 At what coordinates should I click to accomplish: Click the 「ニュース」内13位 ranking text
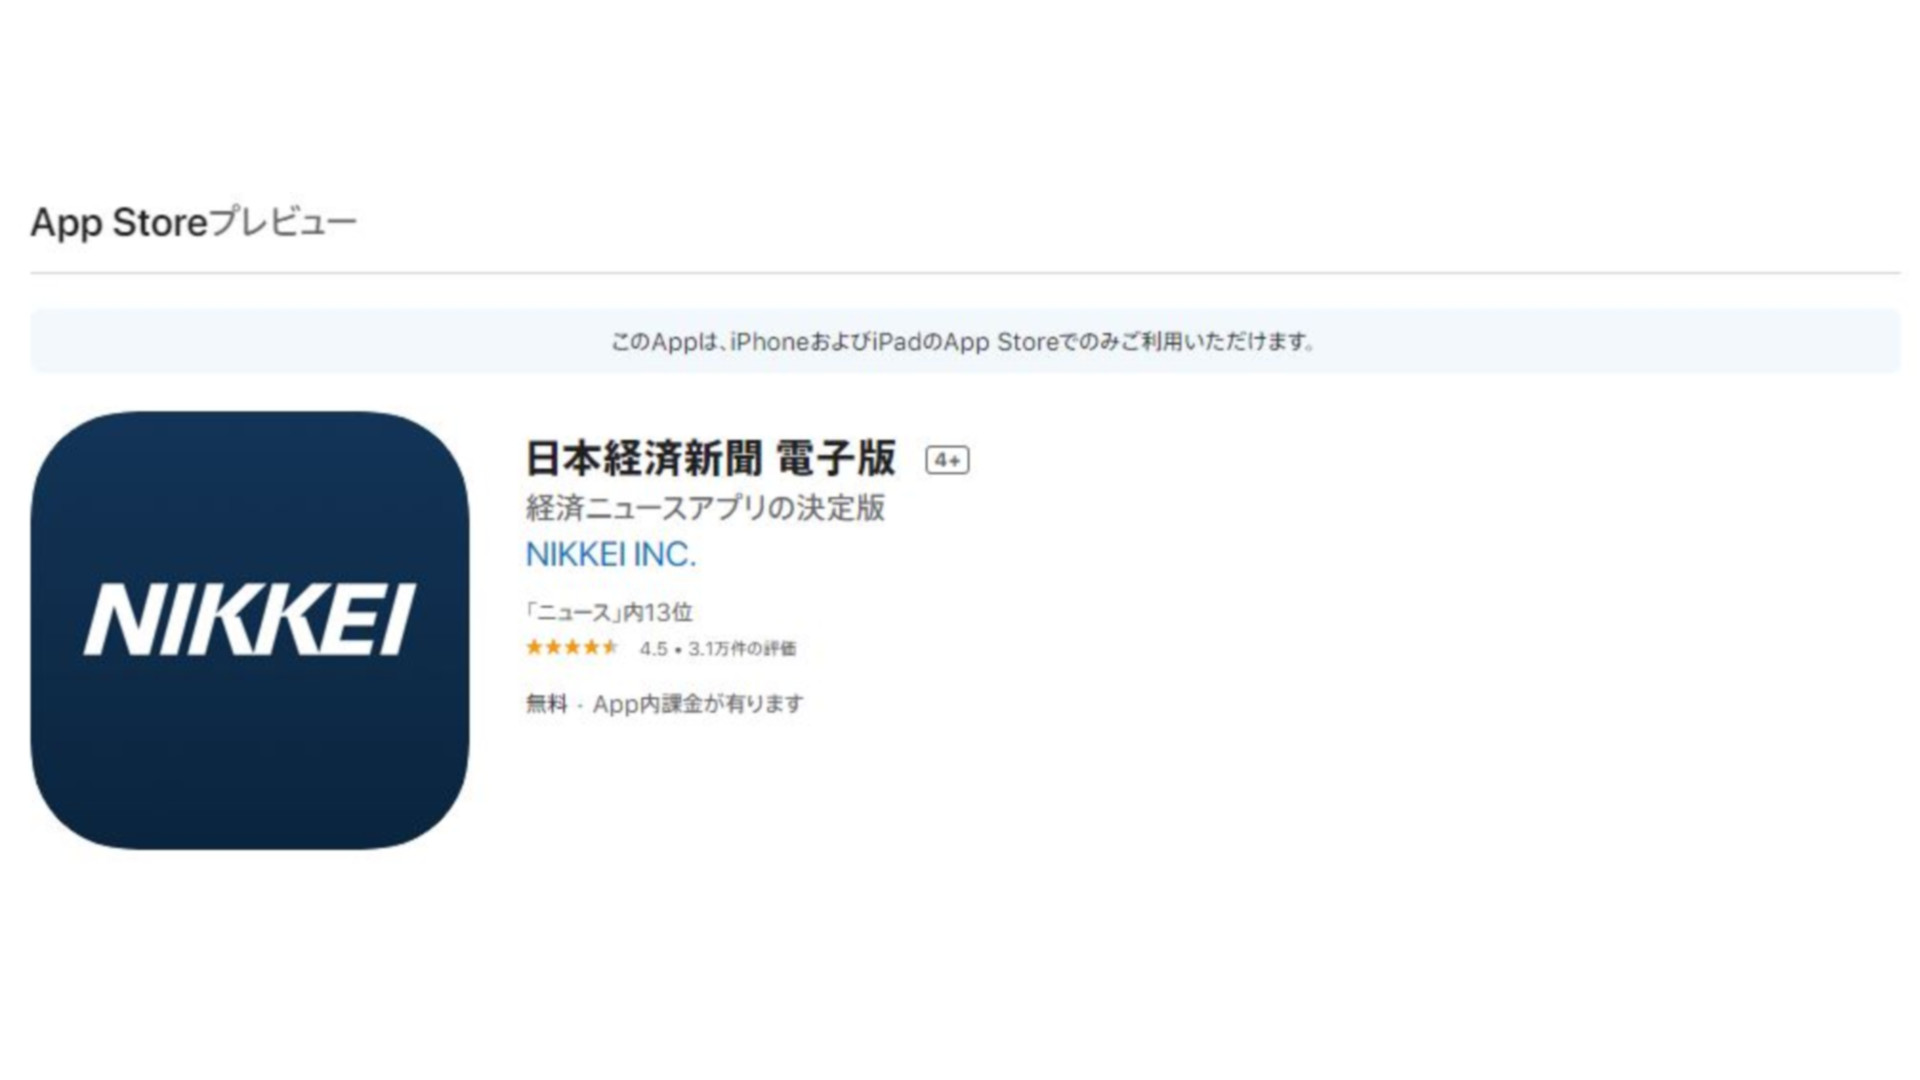pos(609,612)
